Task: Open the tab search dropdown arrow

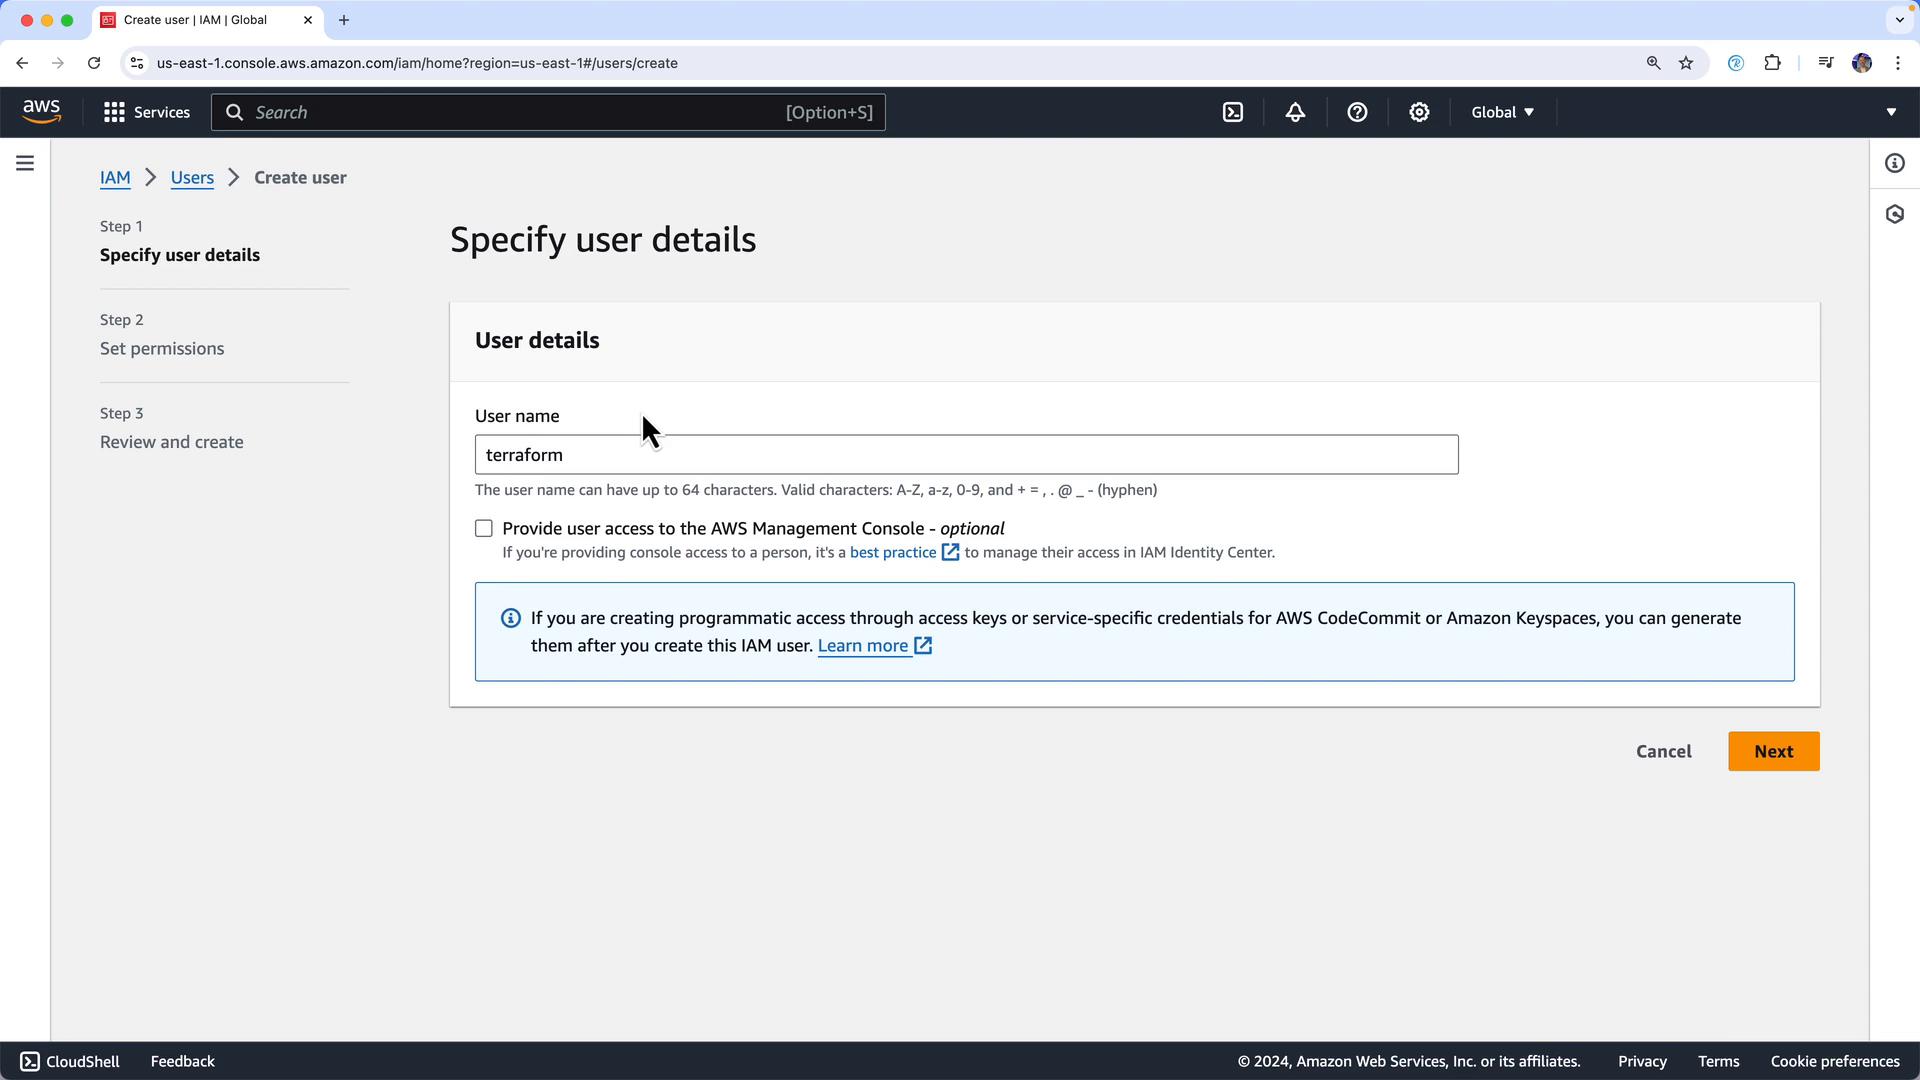Action: pyautogui.click(x=1899, y=20)
